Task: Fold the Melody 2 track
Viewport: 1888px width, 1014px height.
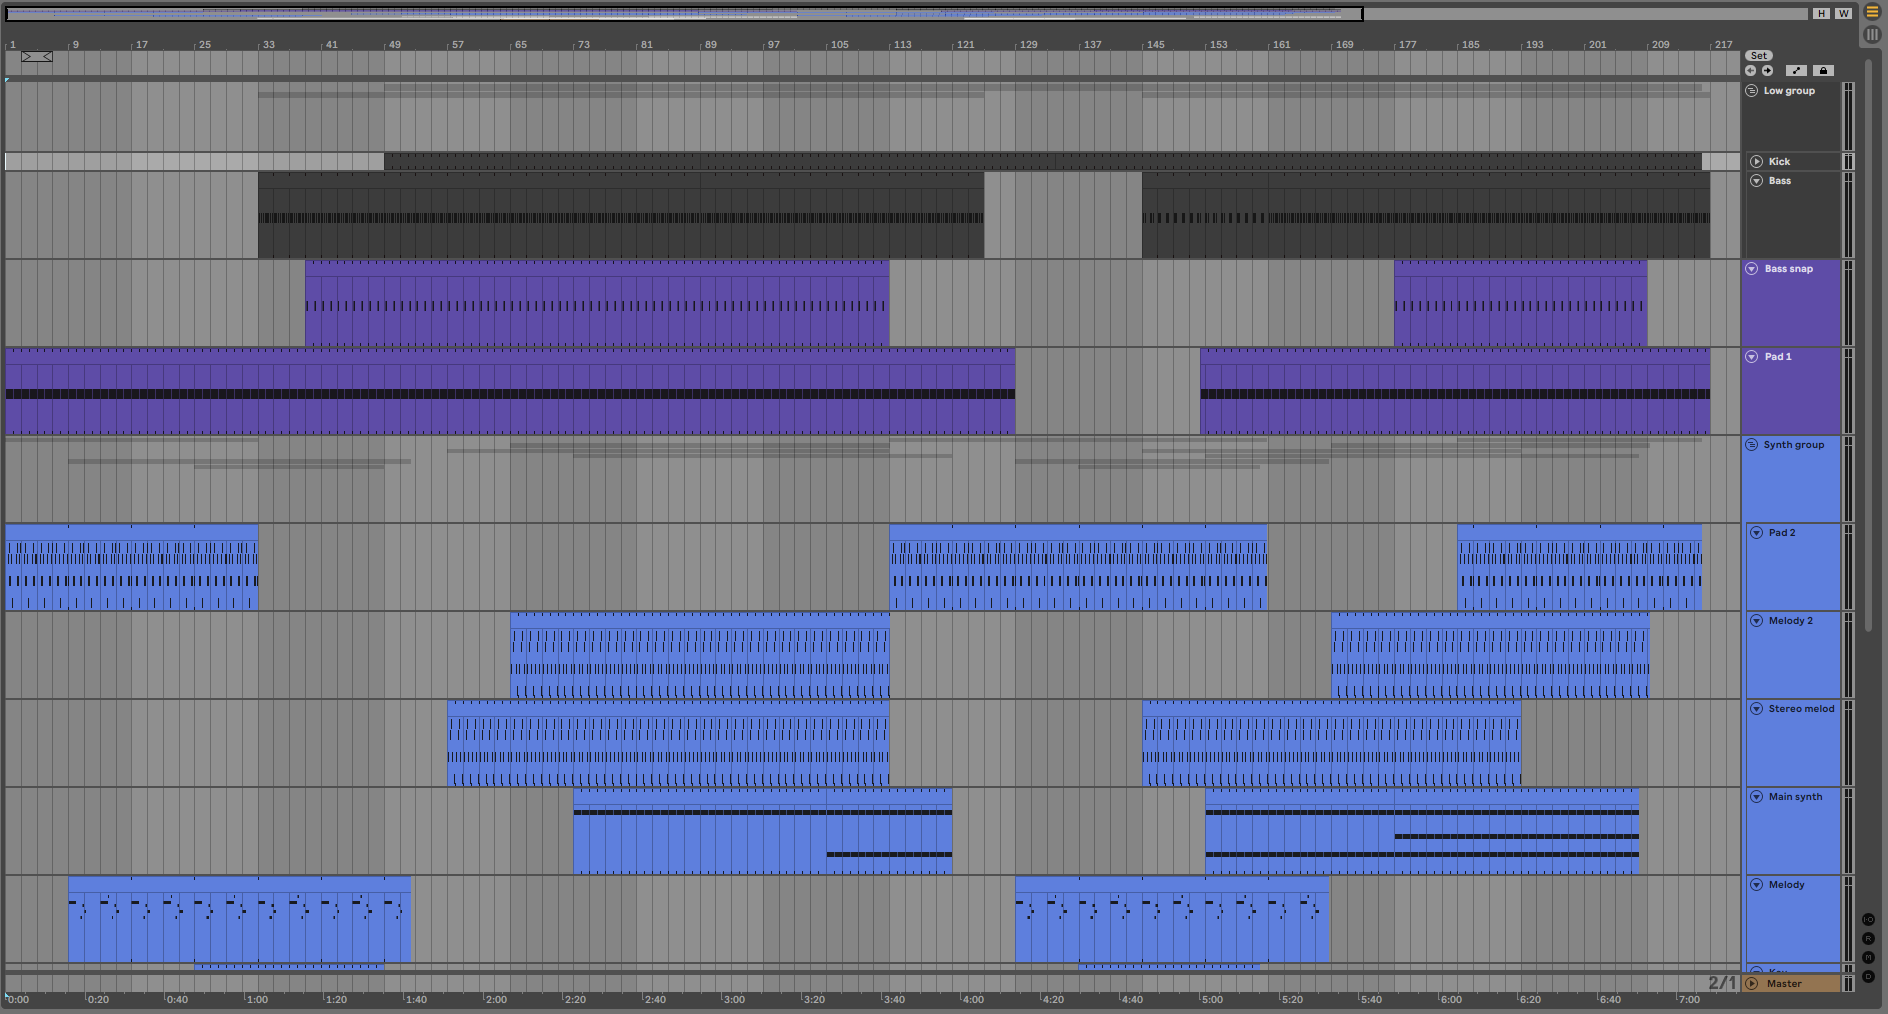Action: coord(1757,621)
